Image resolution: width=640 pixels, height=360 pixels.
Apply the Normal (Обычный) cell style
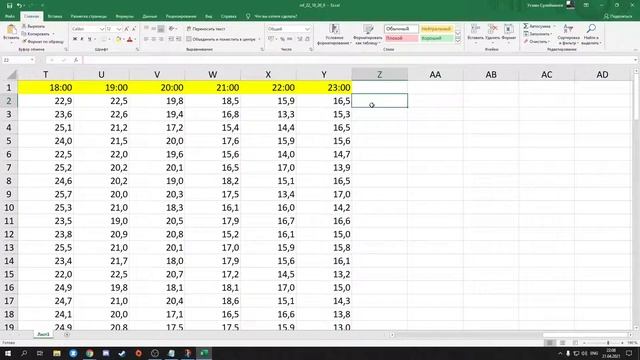pos(401,29)
